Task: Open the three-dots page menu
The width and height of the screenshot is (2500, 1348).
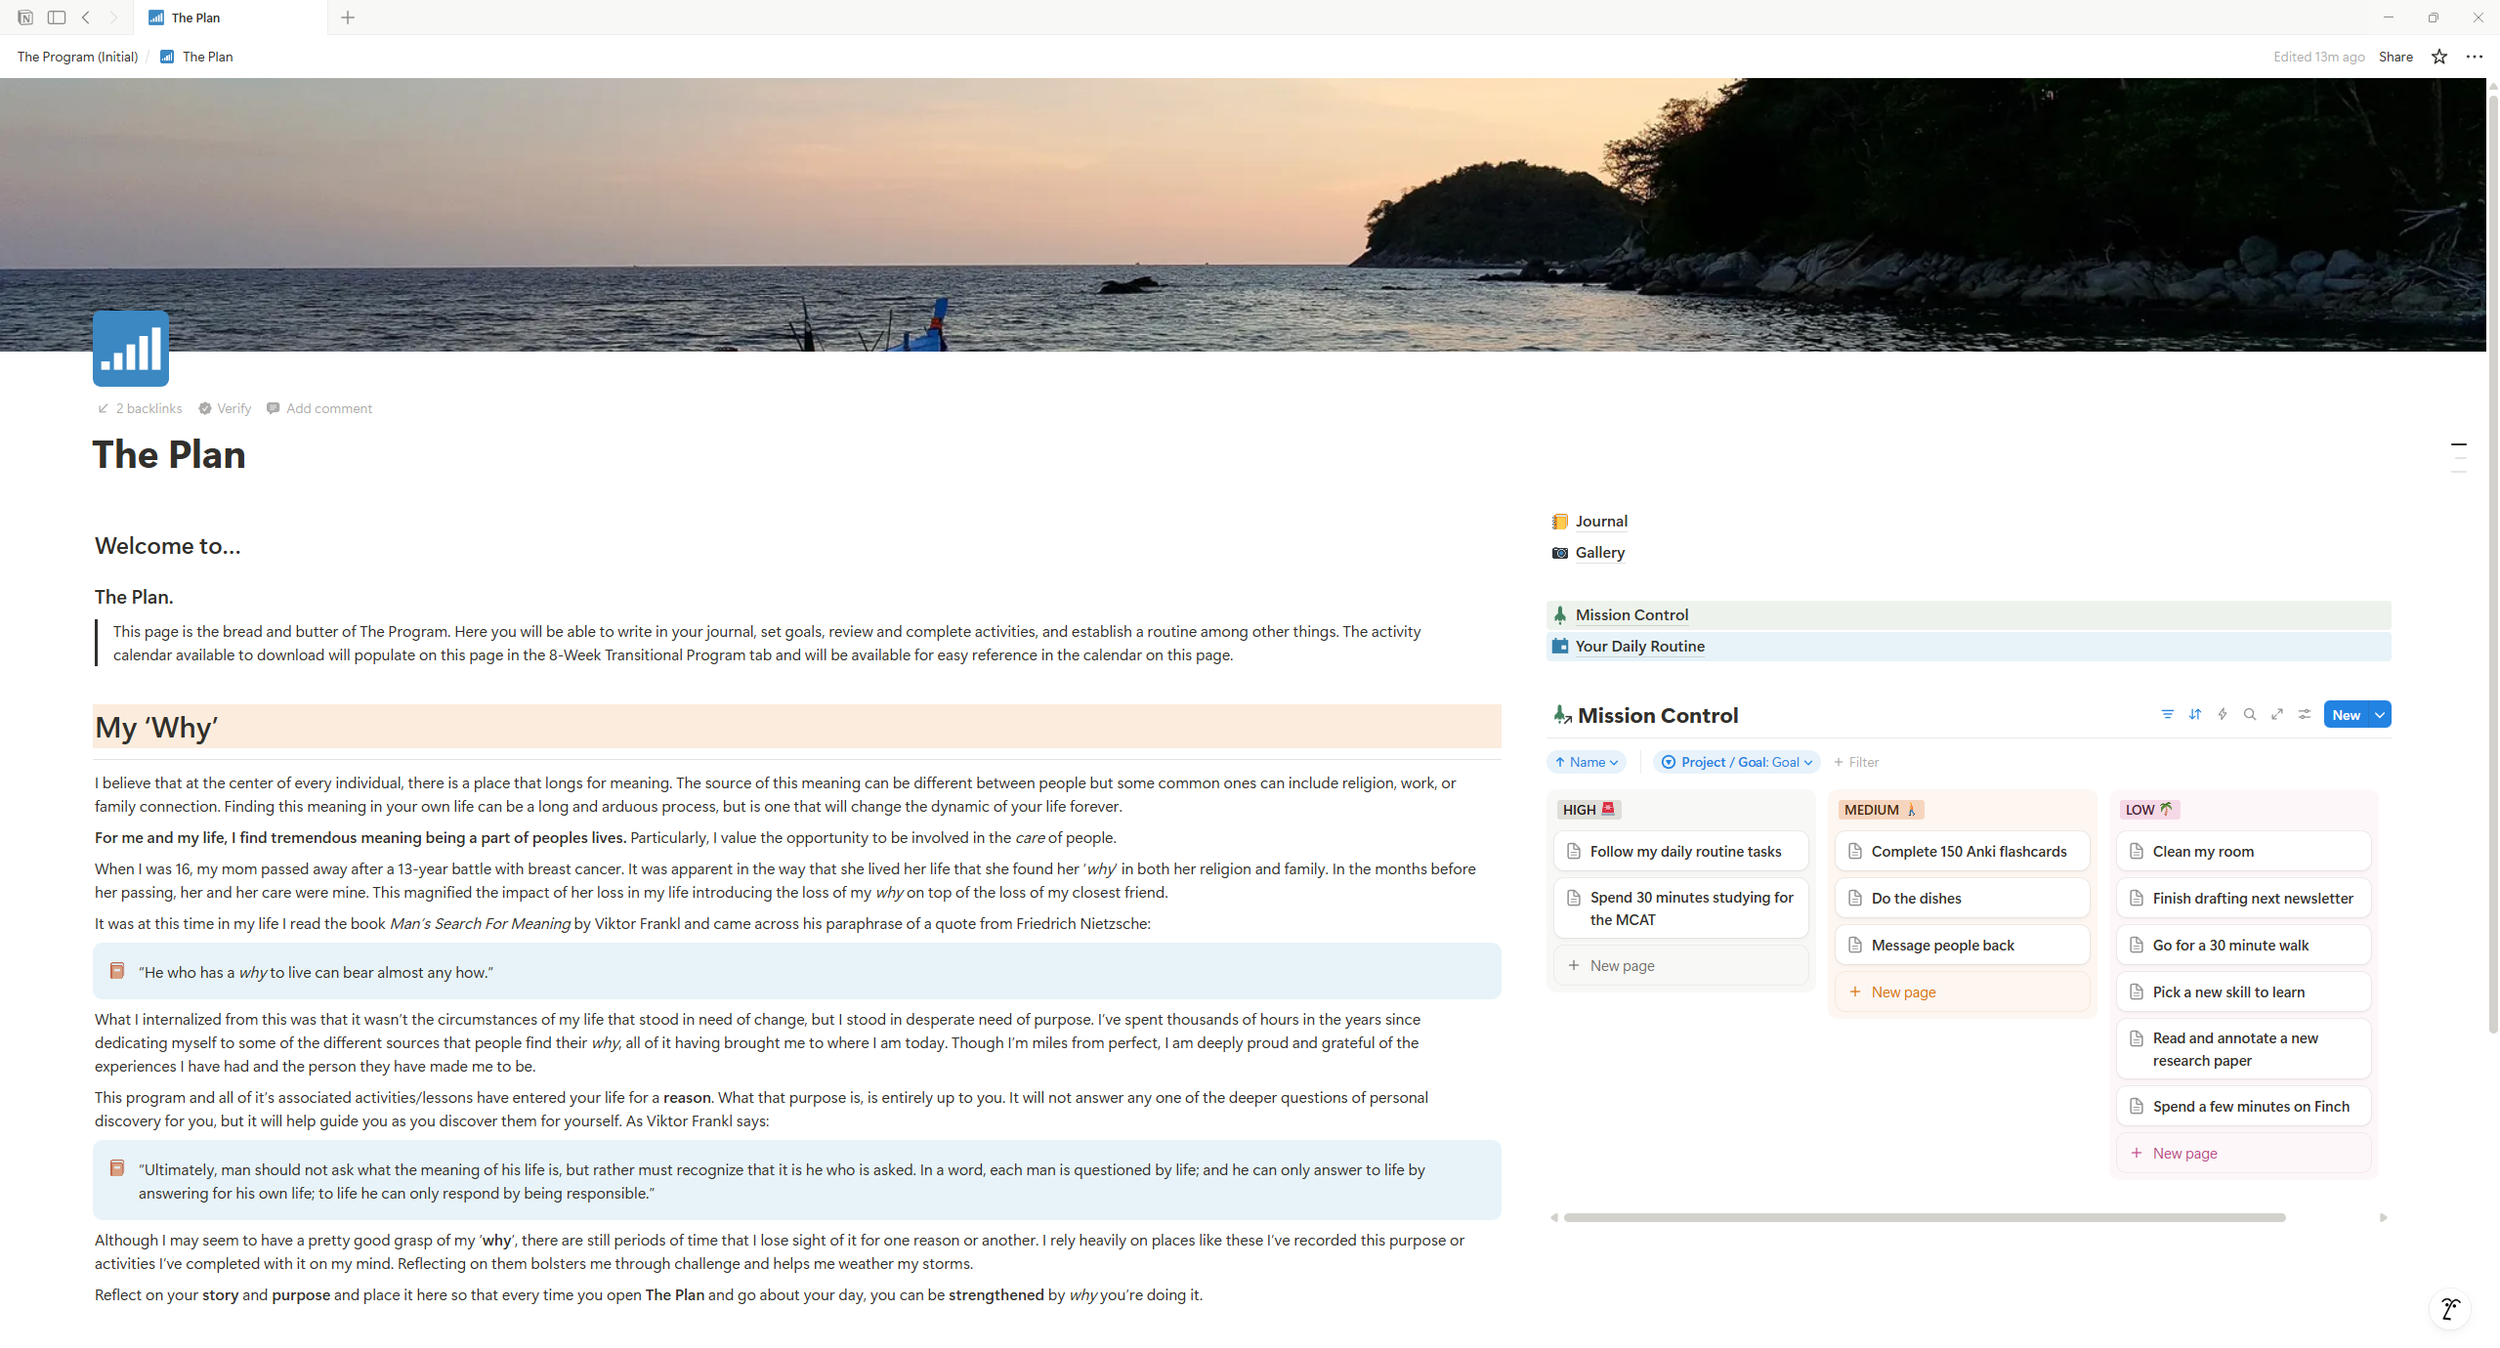Action: click(2474, 57)
